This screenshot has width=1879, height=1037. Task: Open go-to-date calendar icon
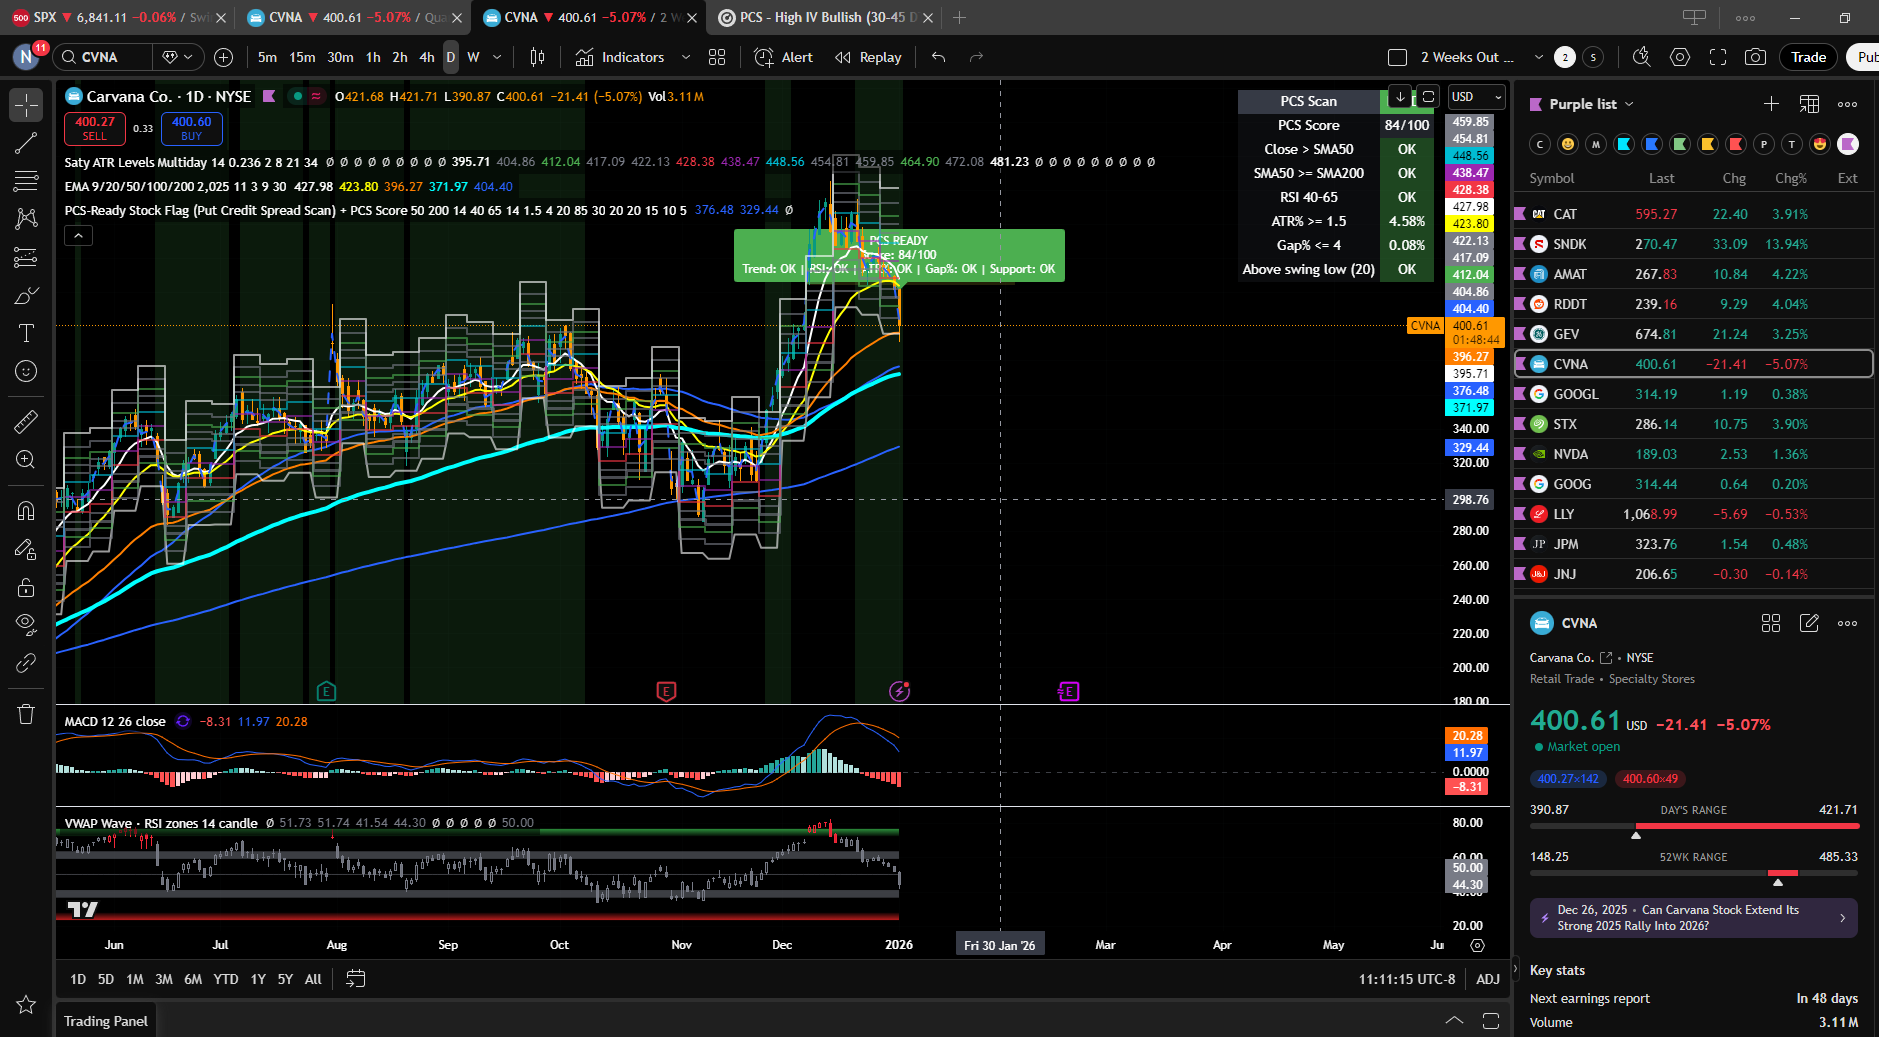pyautogui.click(x=355, y=979)
